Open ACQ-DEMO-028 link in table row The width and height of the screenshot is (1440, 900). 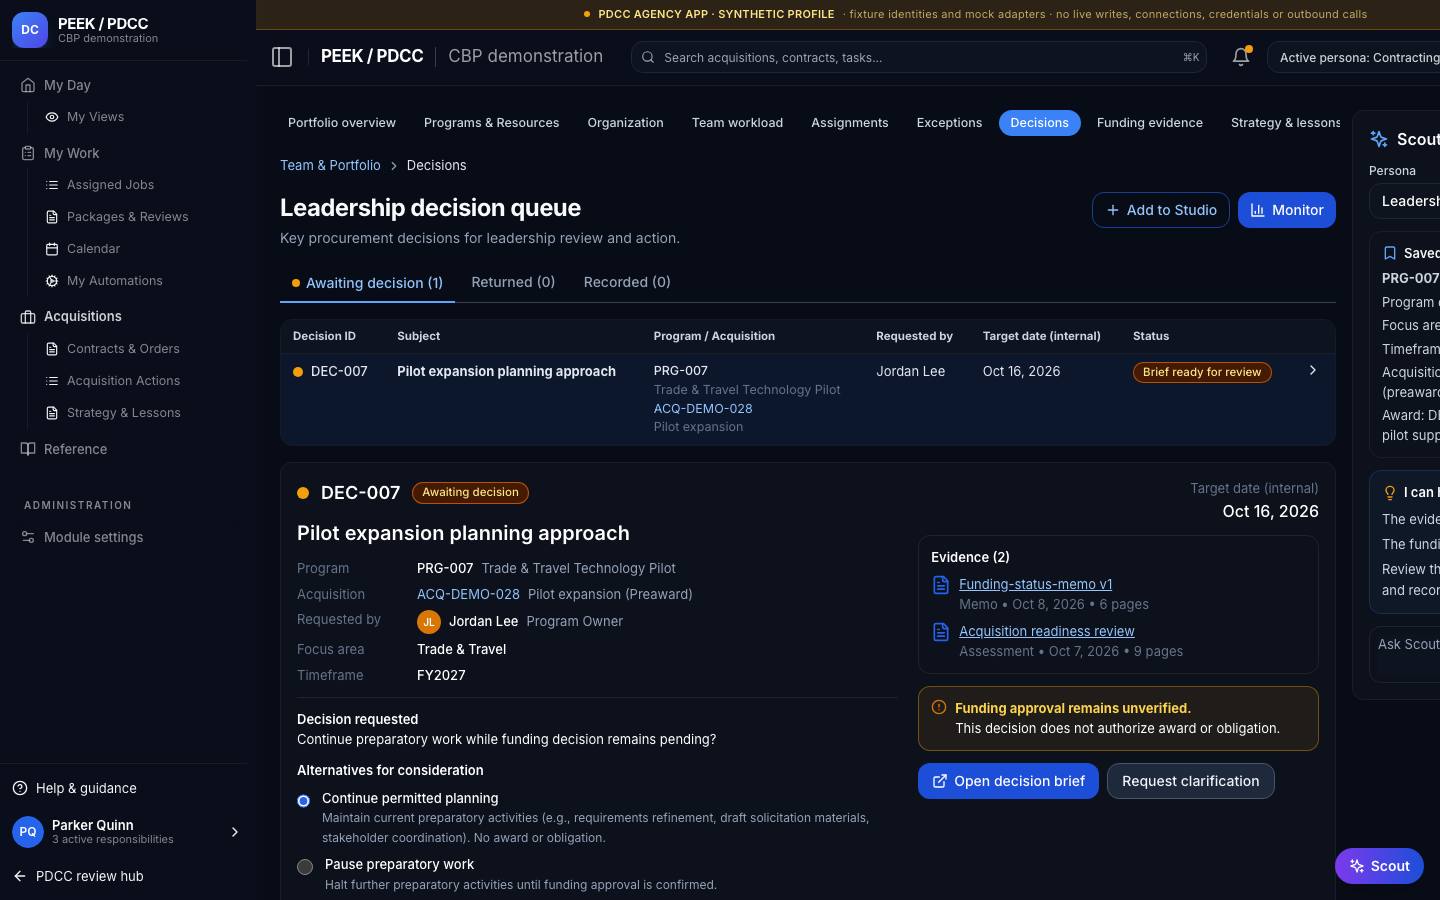pyautogui.click(x=703, y=408)
